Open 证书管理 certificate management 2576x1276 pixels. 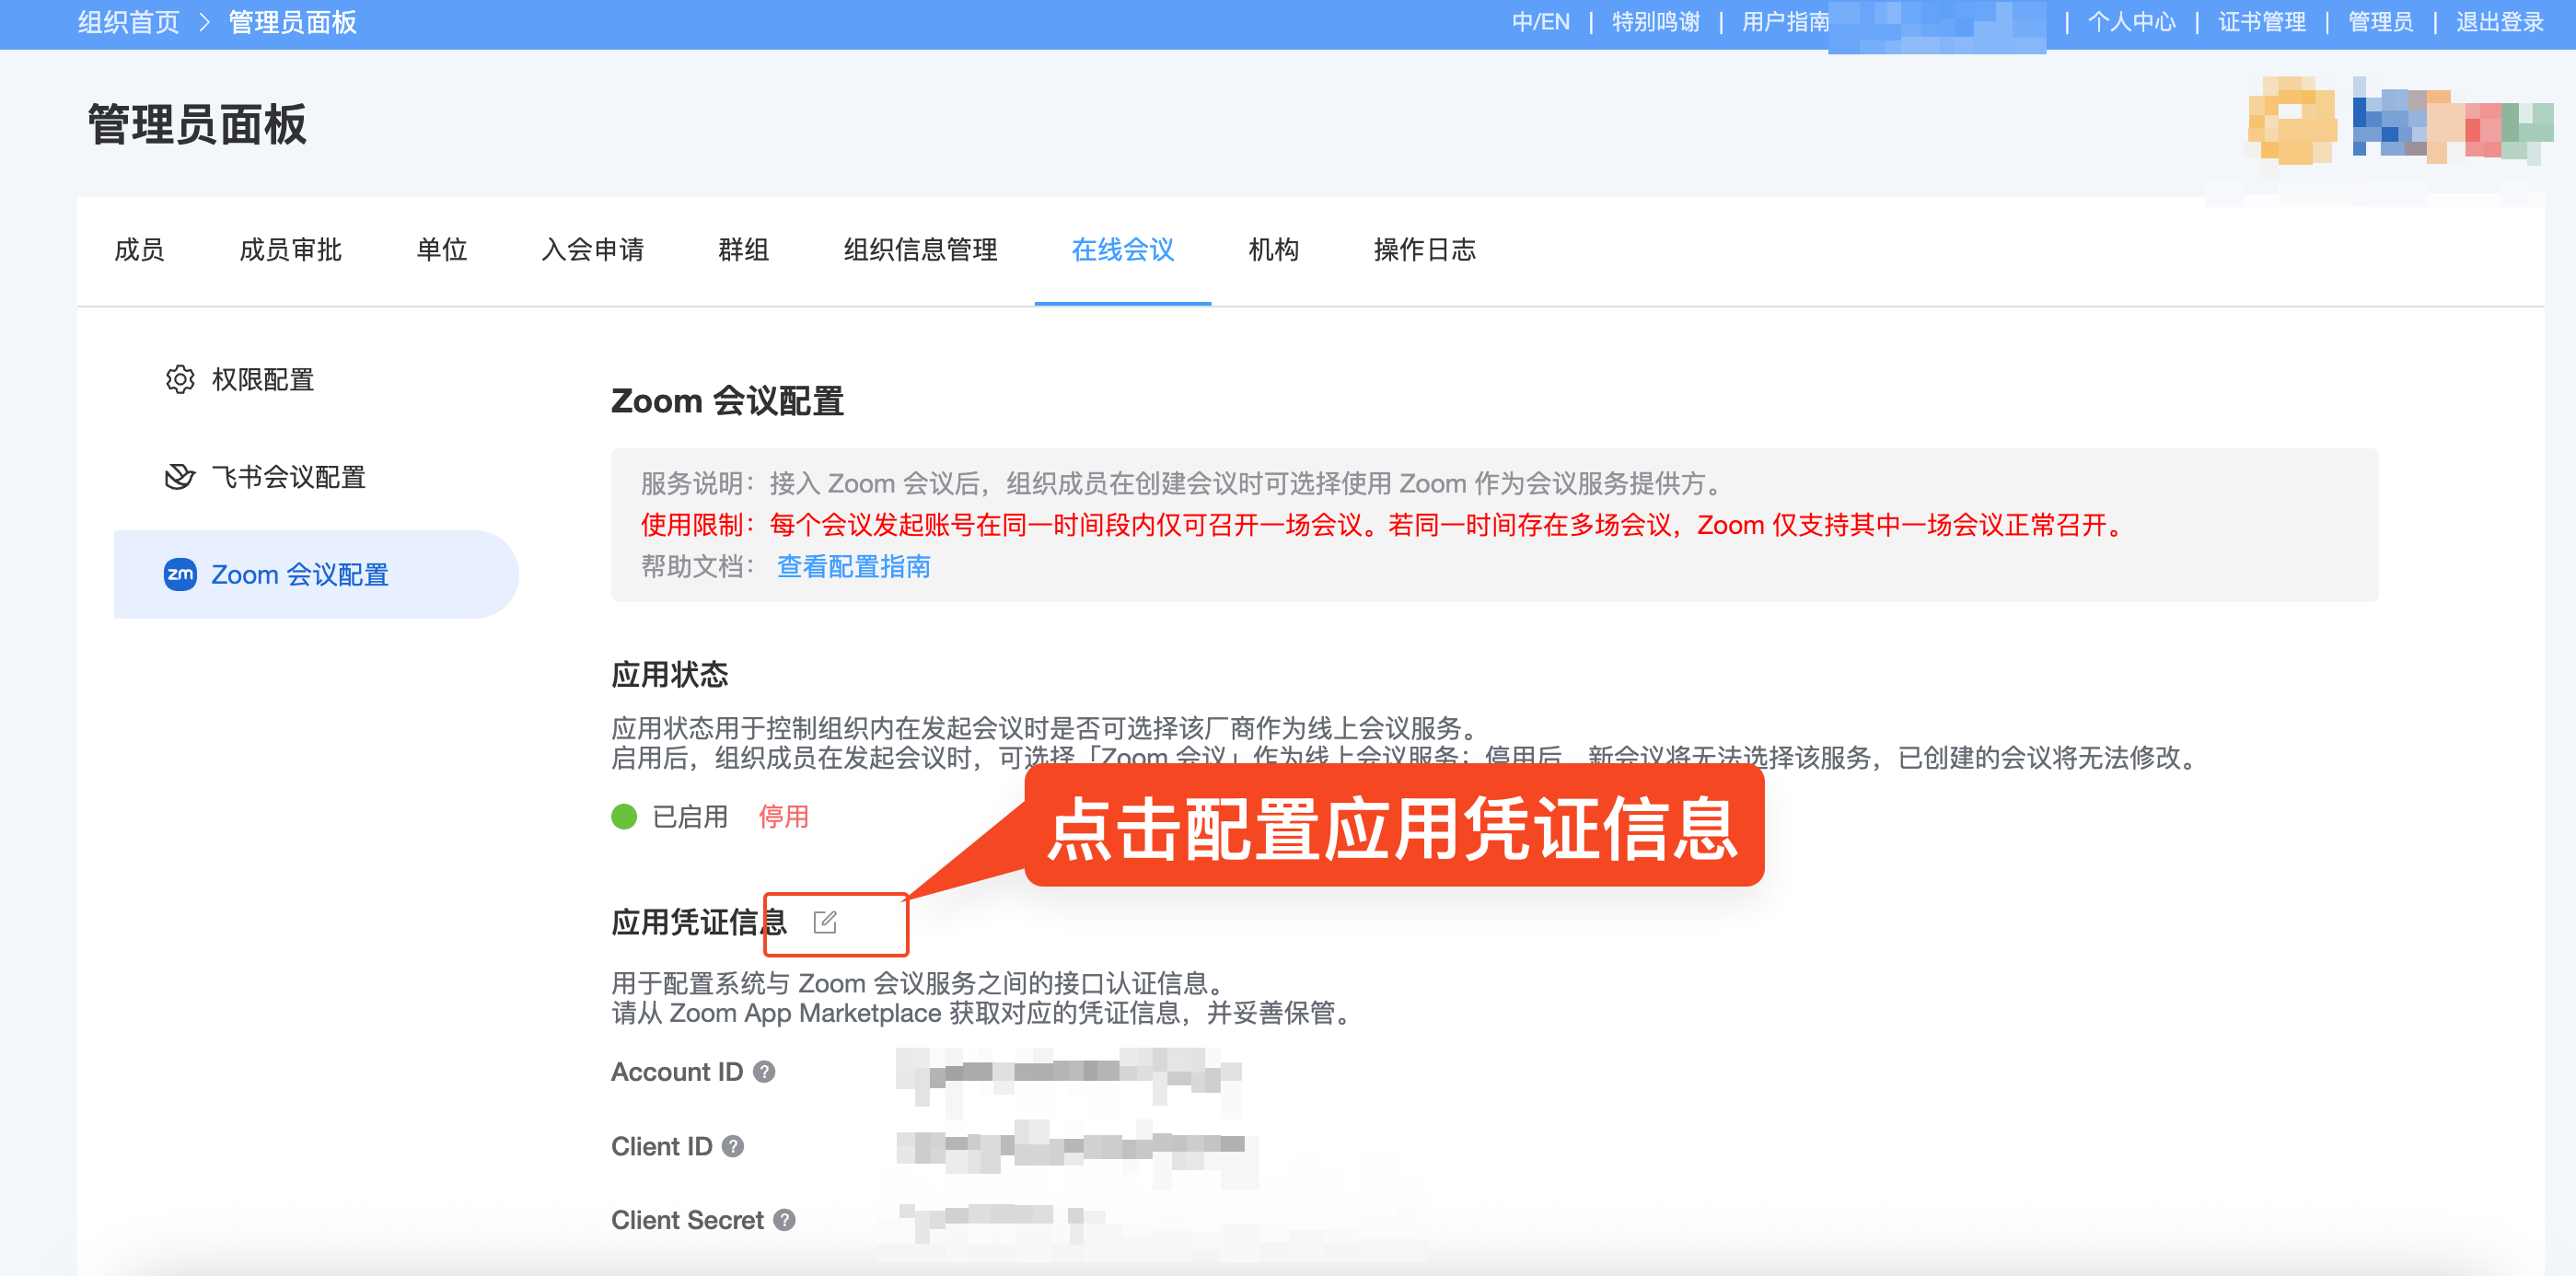[2264, 21]
